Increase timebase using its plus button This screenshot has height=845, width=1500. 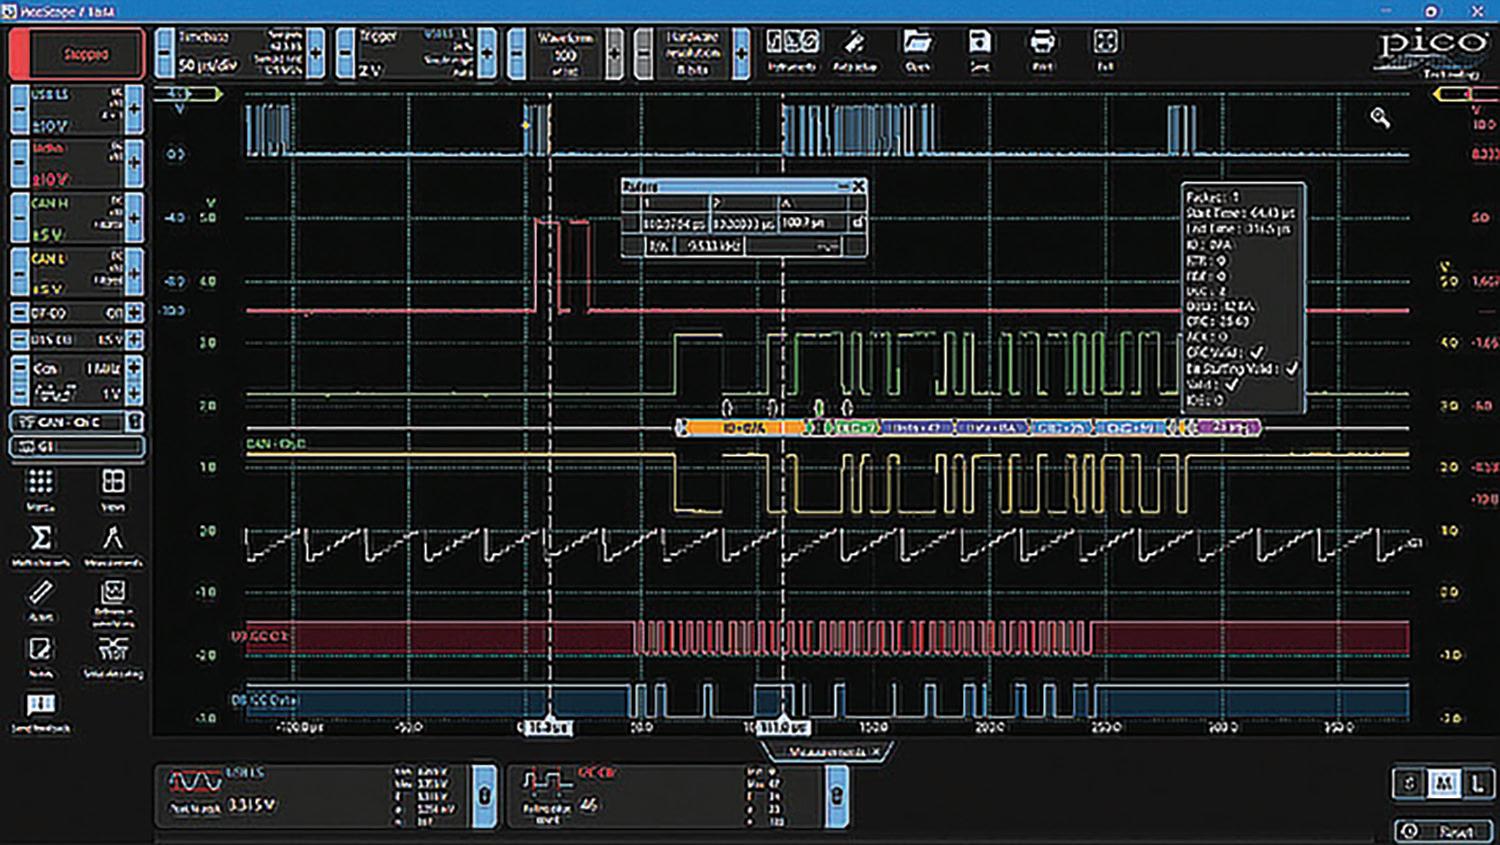[316, 53]
